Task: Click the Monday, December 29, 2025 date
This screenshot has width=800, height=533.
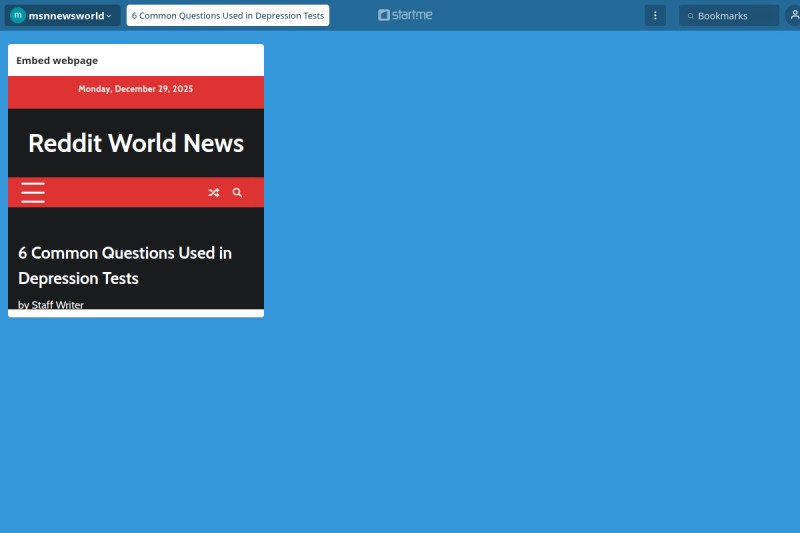Action: click(x=136, y=89)
